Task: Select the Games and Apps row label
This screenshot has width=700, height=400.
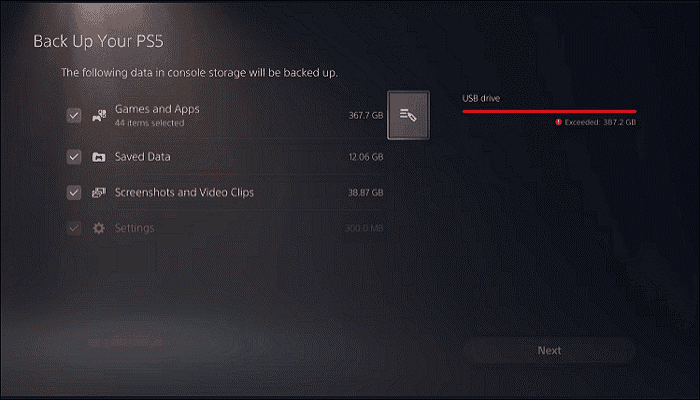Action: [x=157, y=109]
